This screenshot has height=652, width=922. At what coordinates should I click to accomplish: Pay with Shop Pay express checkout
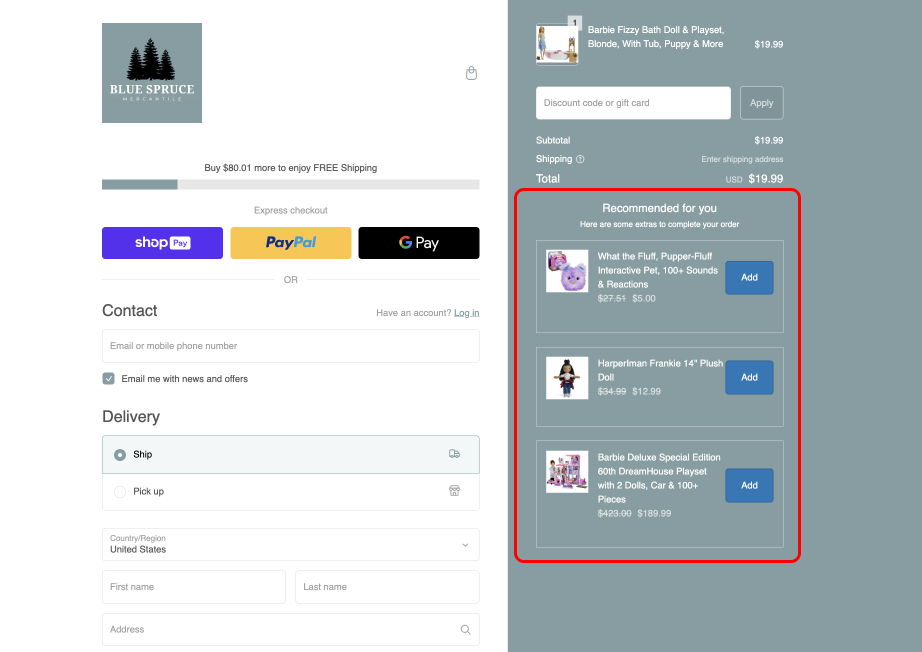pyautogui.click(x=162, y=243)
